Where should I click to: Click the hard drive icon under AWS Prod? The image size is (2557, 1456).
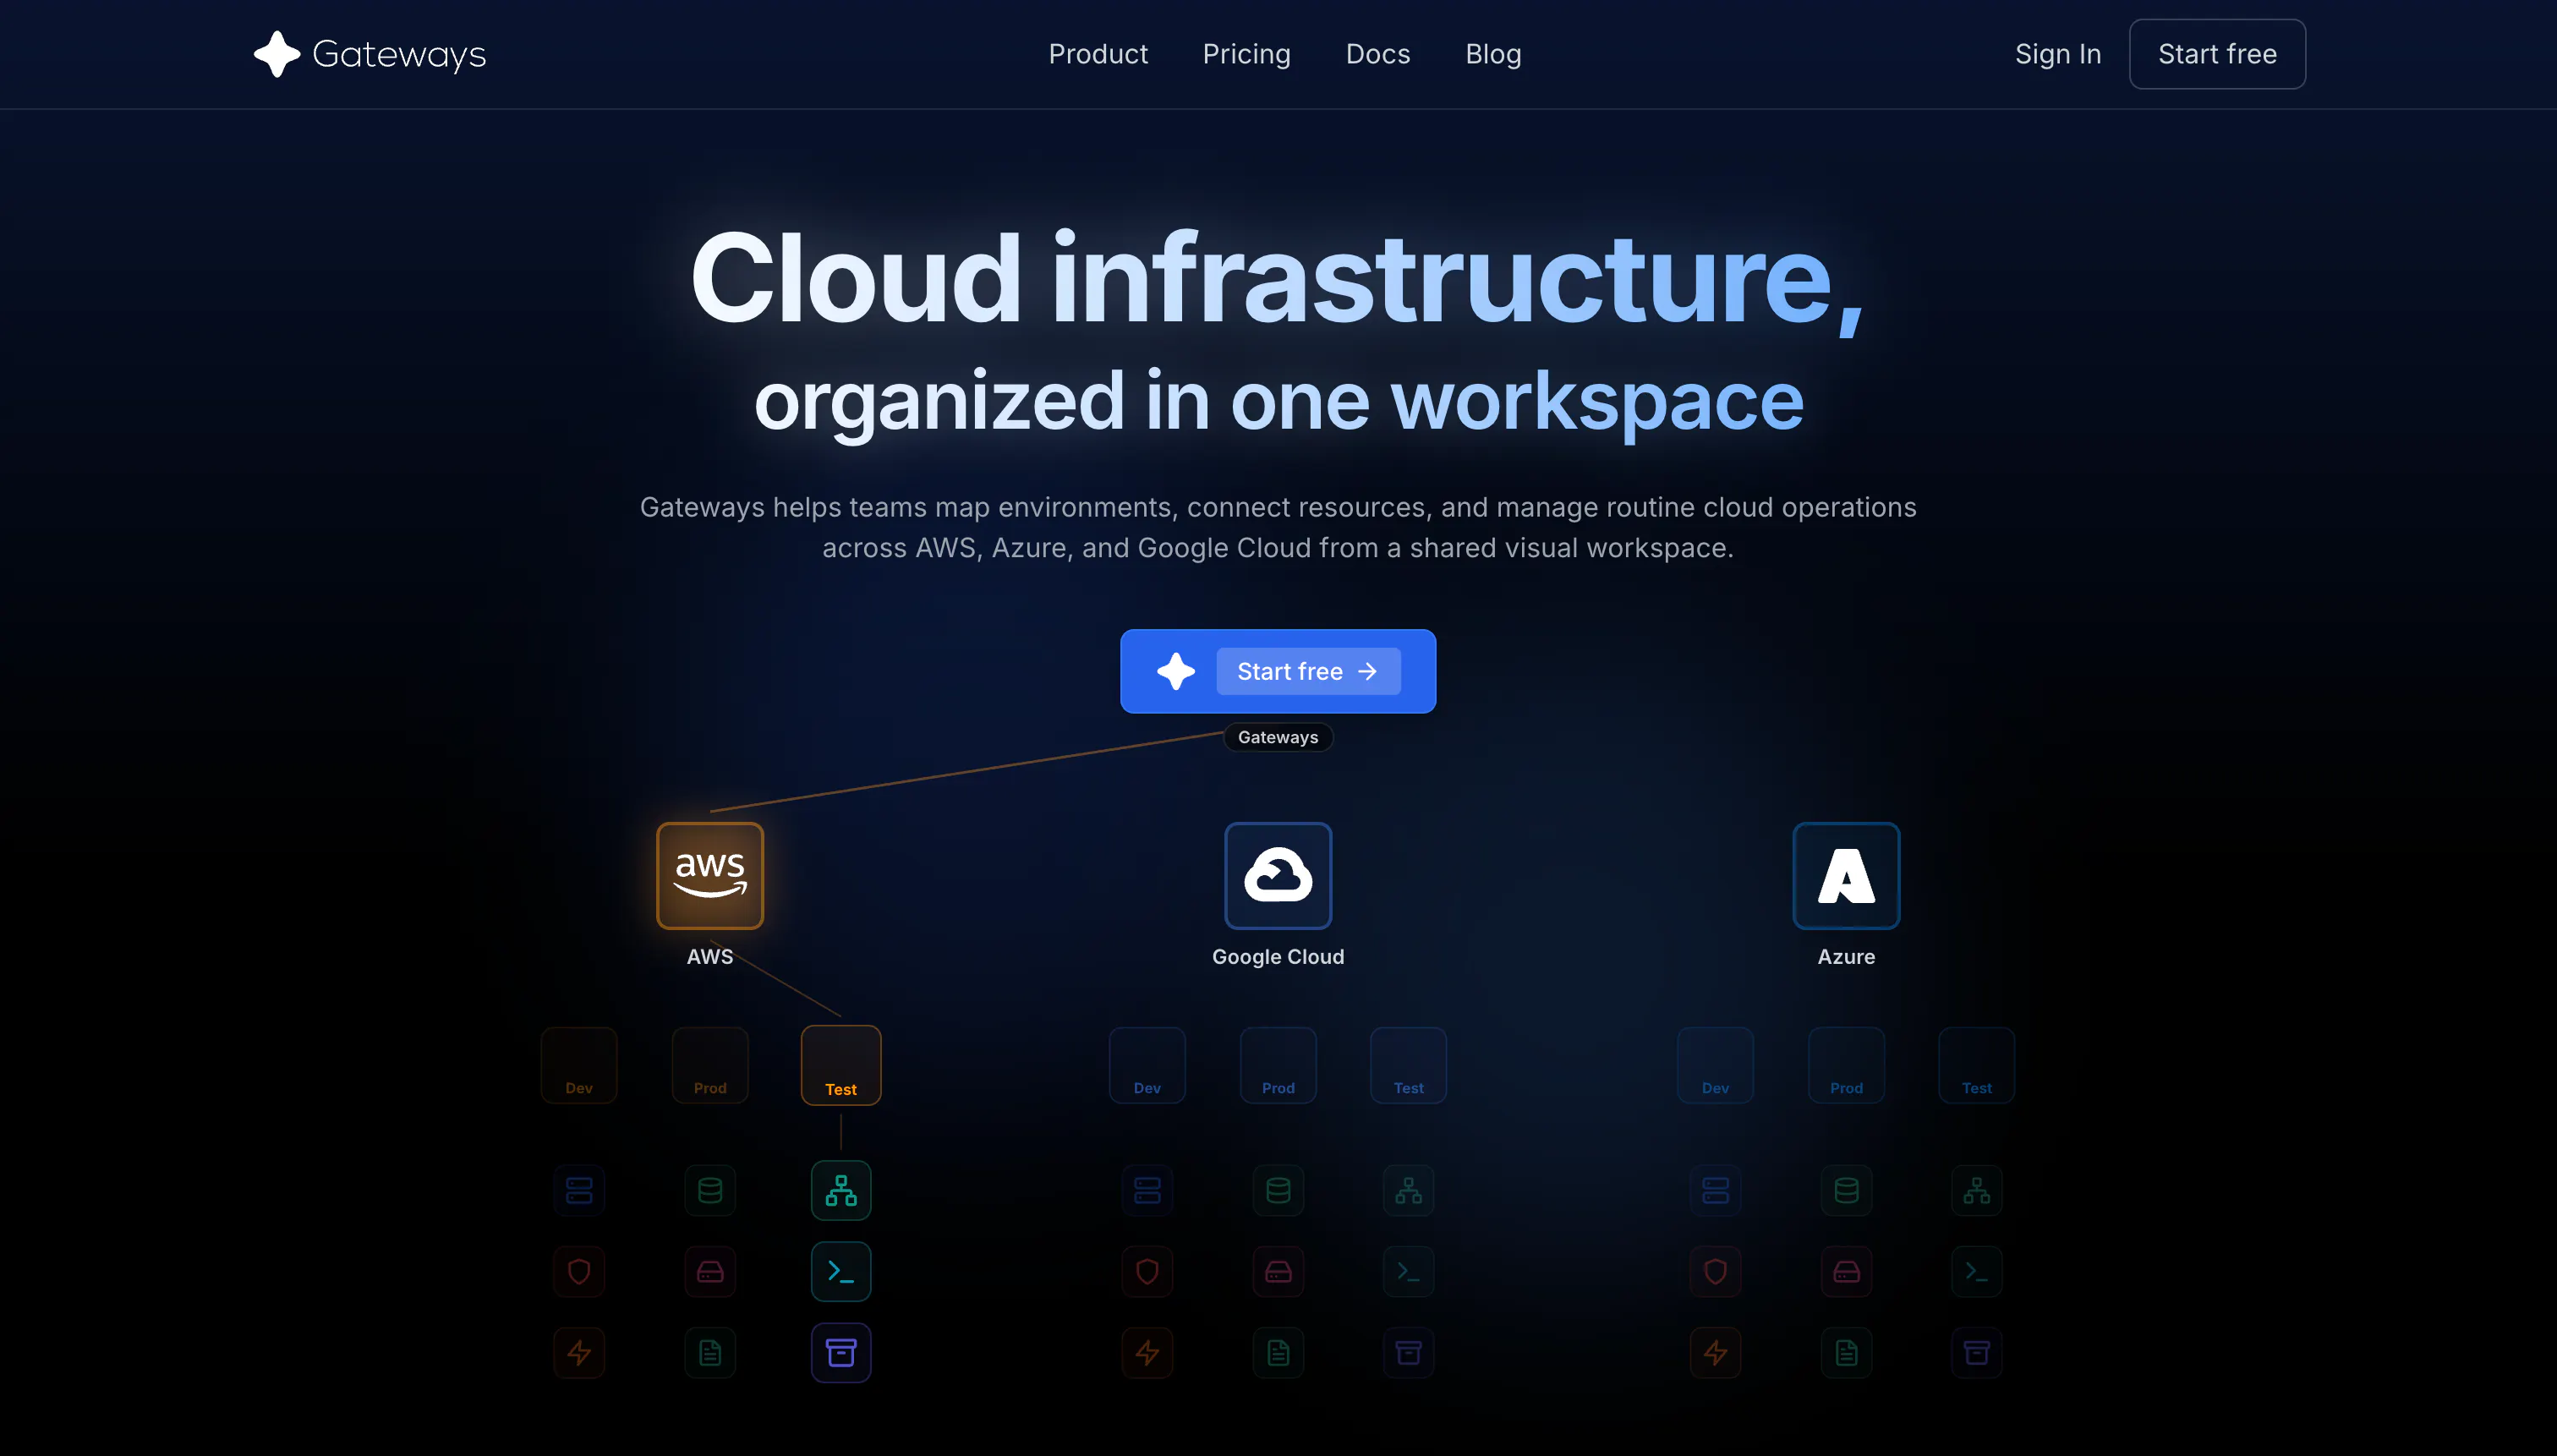[x=710, y=1271]
